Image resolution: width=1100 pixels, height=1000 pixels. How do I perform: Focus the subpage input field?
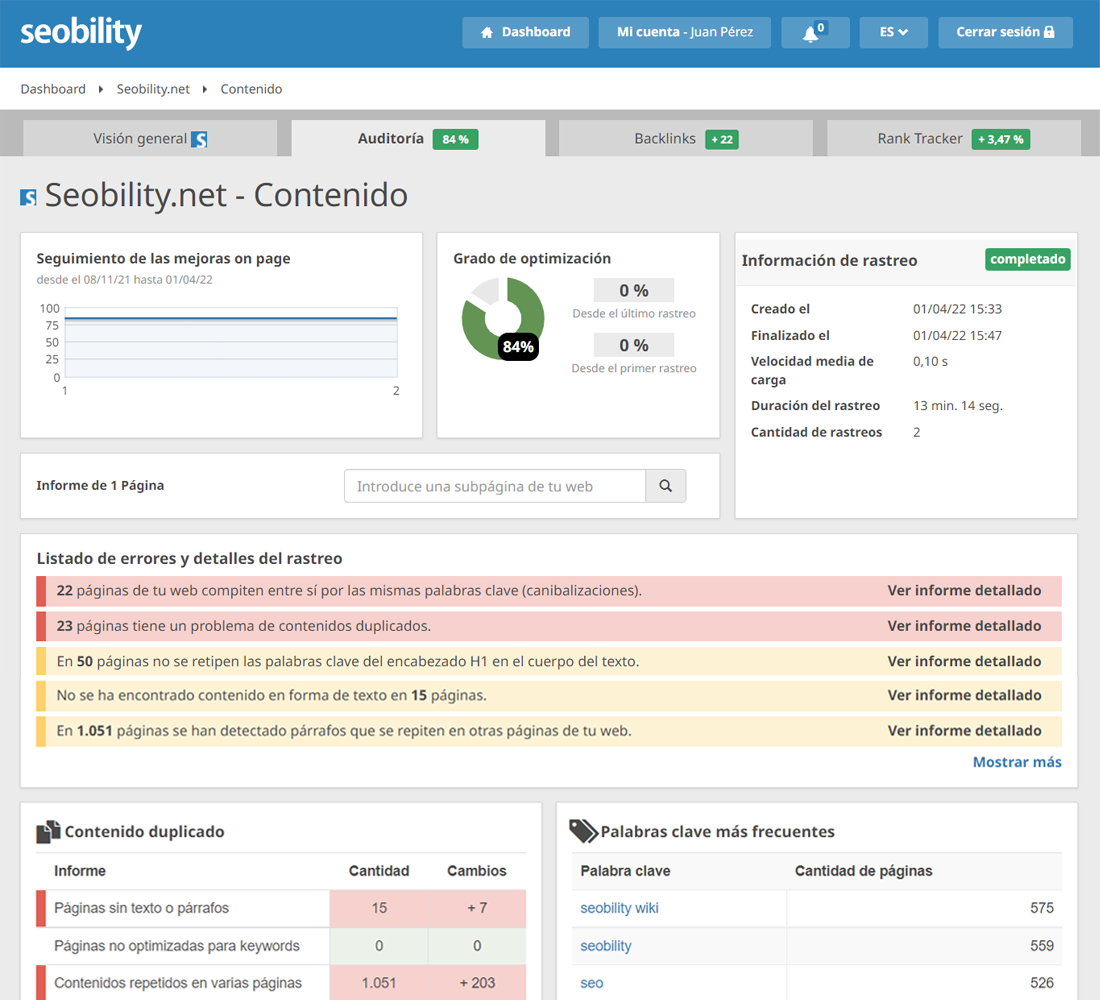(x=495, y=486)
